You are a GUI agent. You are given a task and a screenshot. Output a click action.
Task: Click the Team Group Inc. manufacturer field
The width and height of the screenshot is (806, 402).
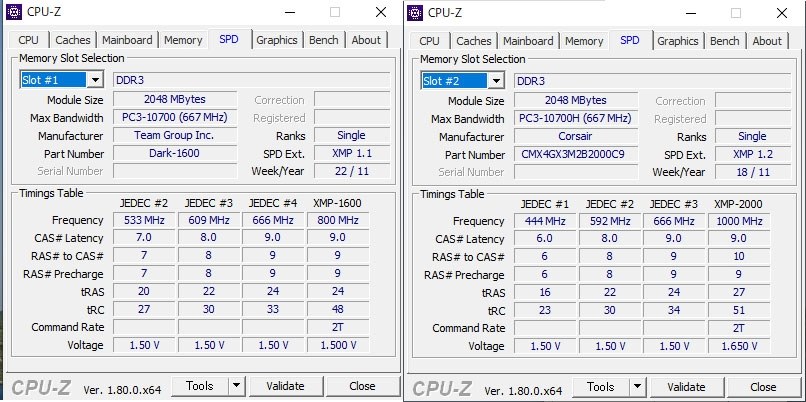(x=174, y=135)
